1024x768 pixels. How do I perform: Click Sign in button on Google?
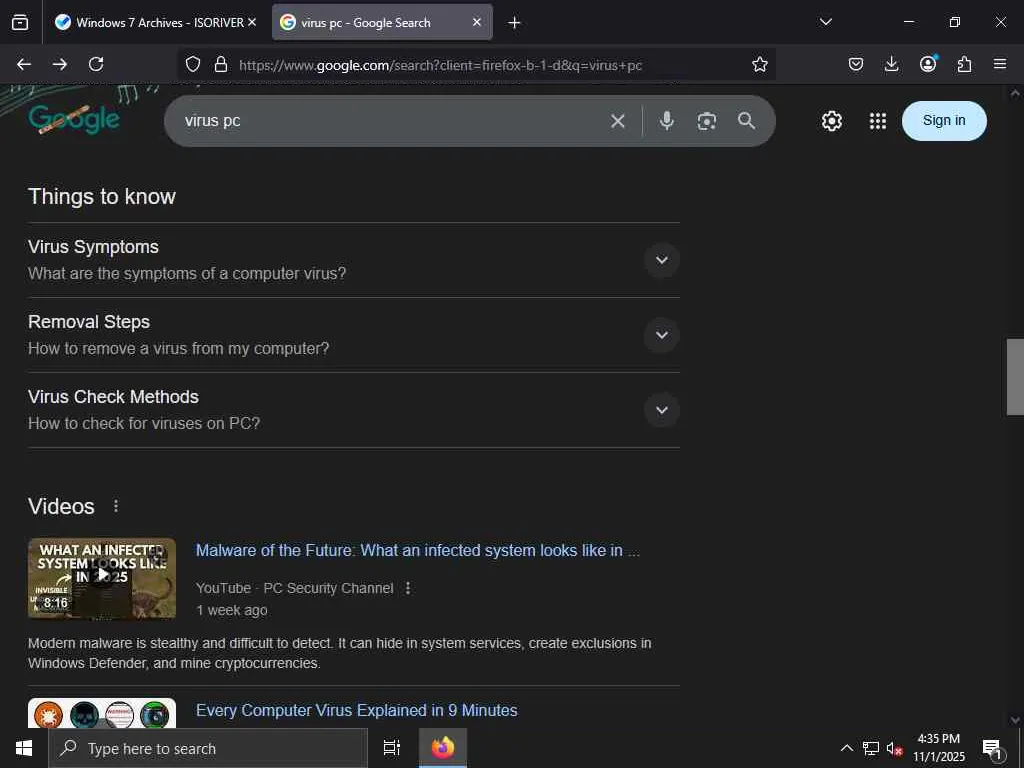point(944,121)
